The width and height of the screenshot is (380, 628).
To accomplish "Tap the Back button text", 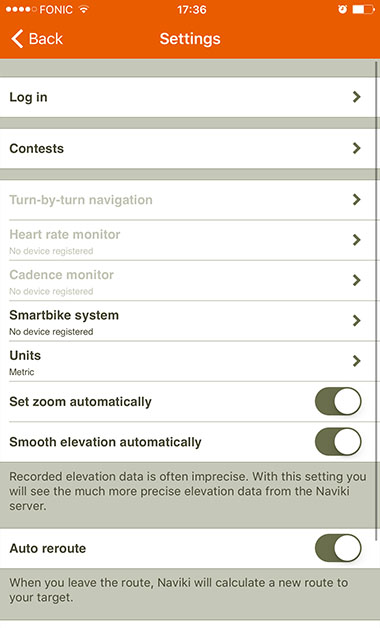I will tap(46, 39).
